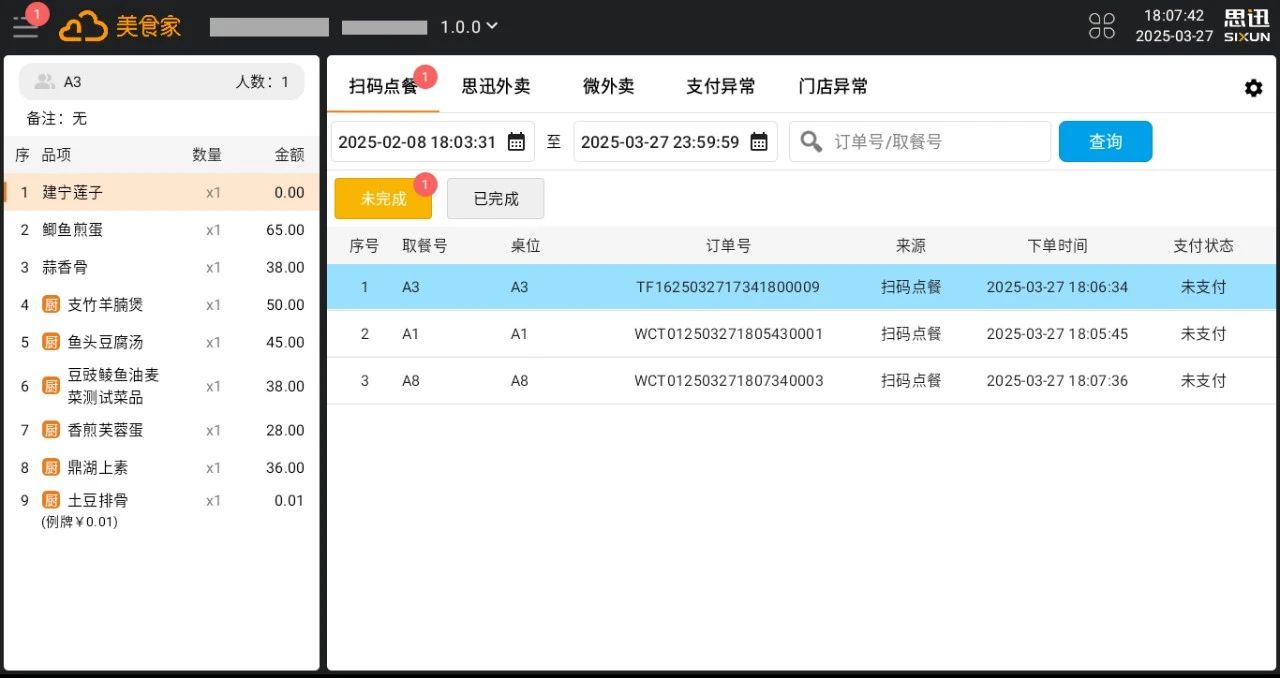Screen dimensions: 1280x678
Task: Click the kitchen icon beside 鼎湖上素
Action: pos(50,467)
